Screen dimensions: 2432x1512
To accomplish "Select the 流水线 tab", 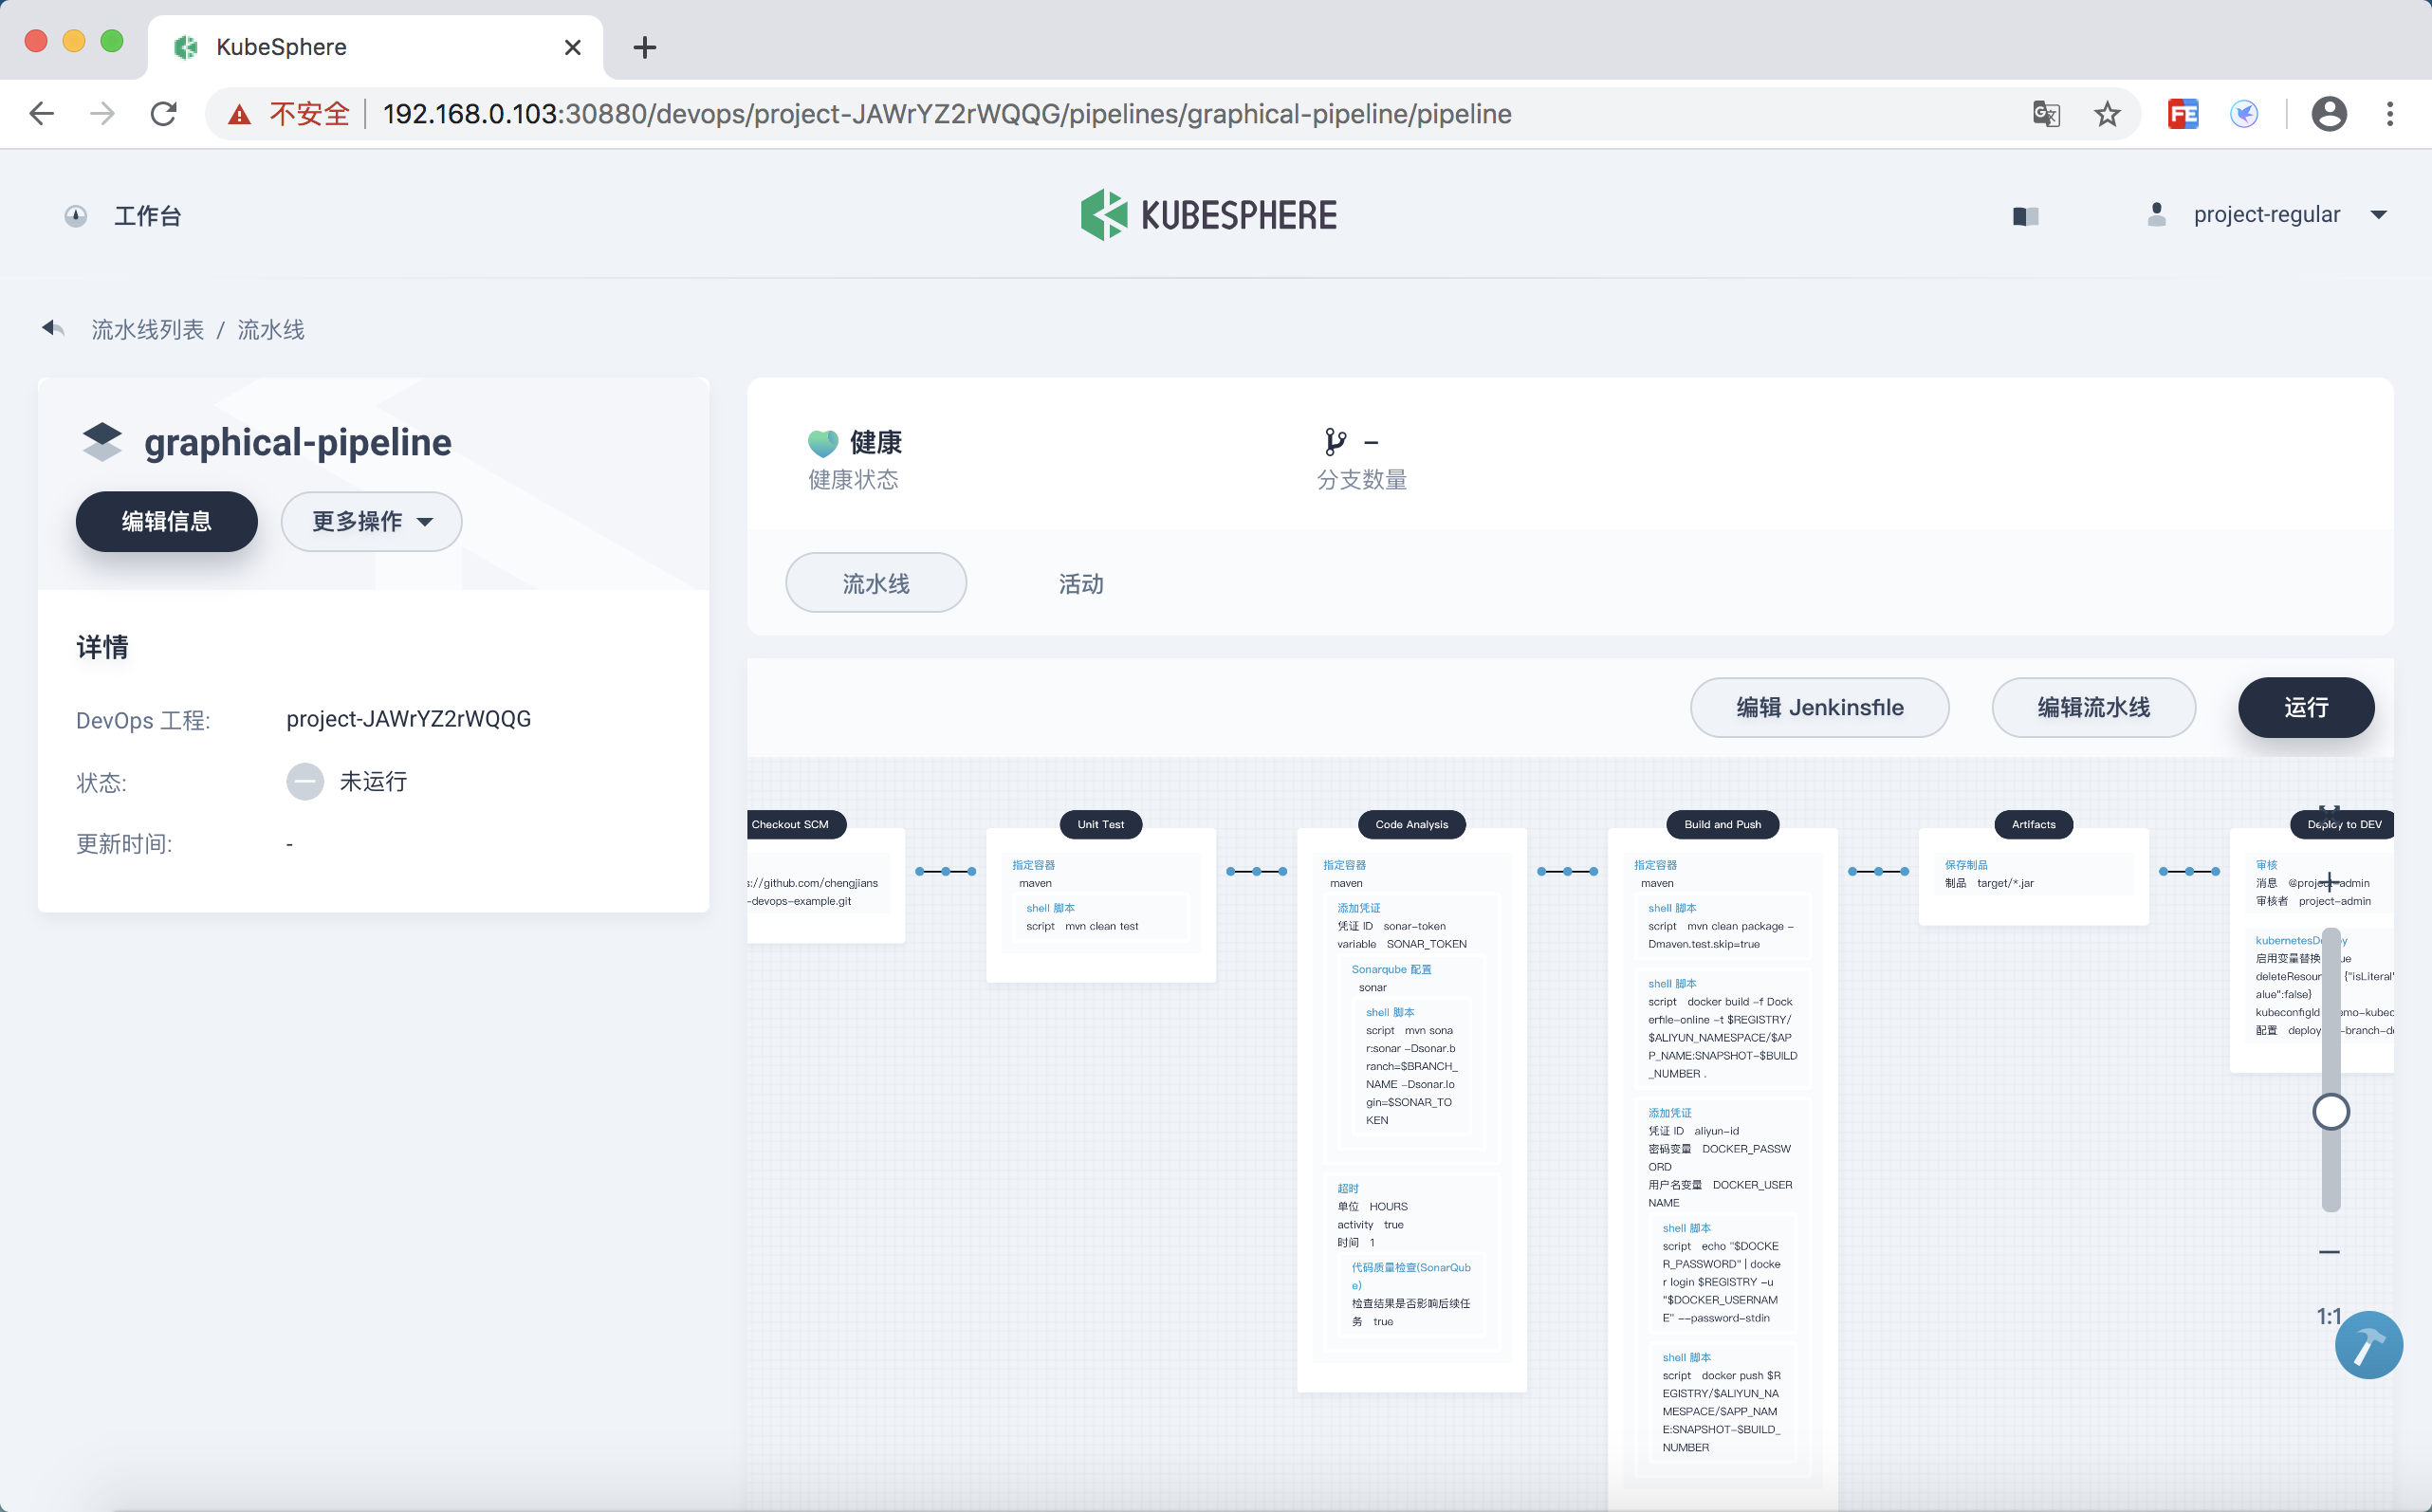I will (x=875, y=583).
